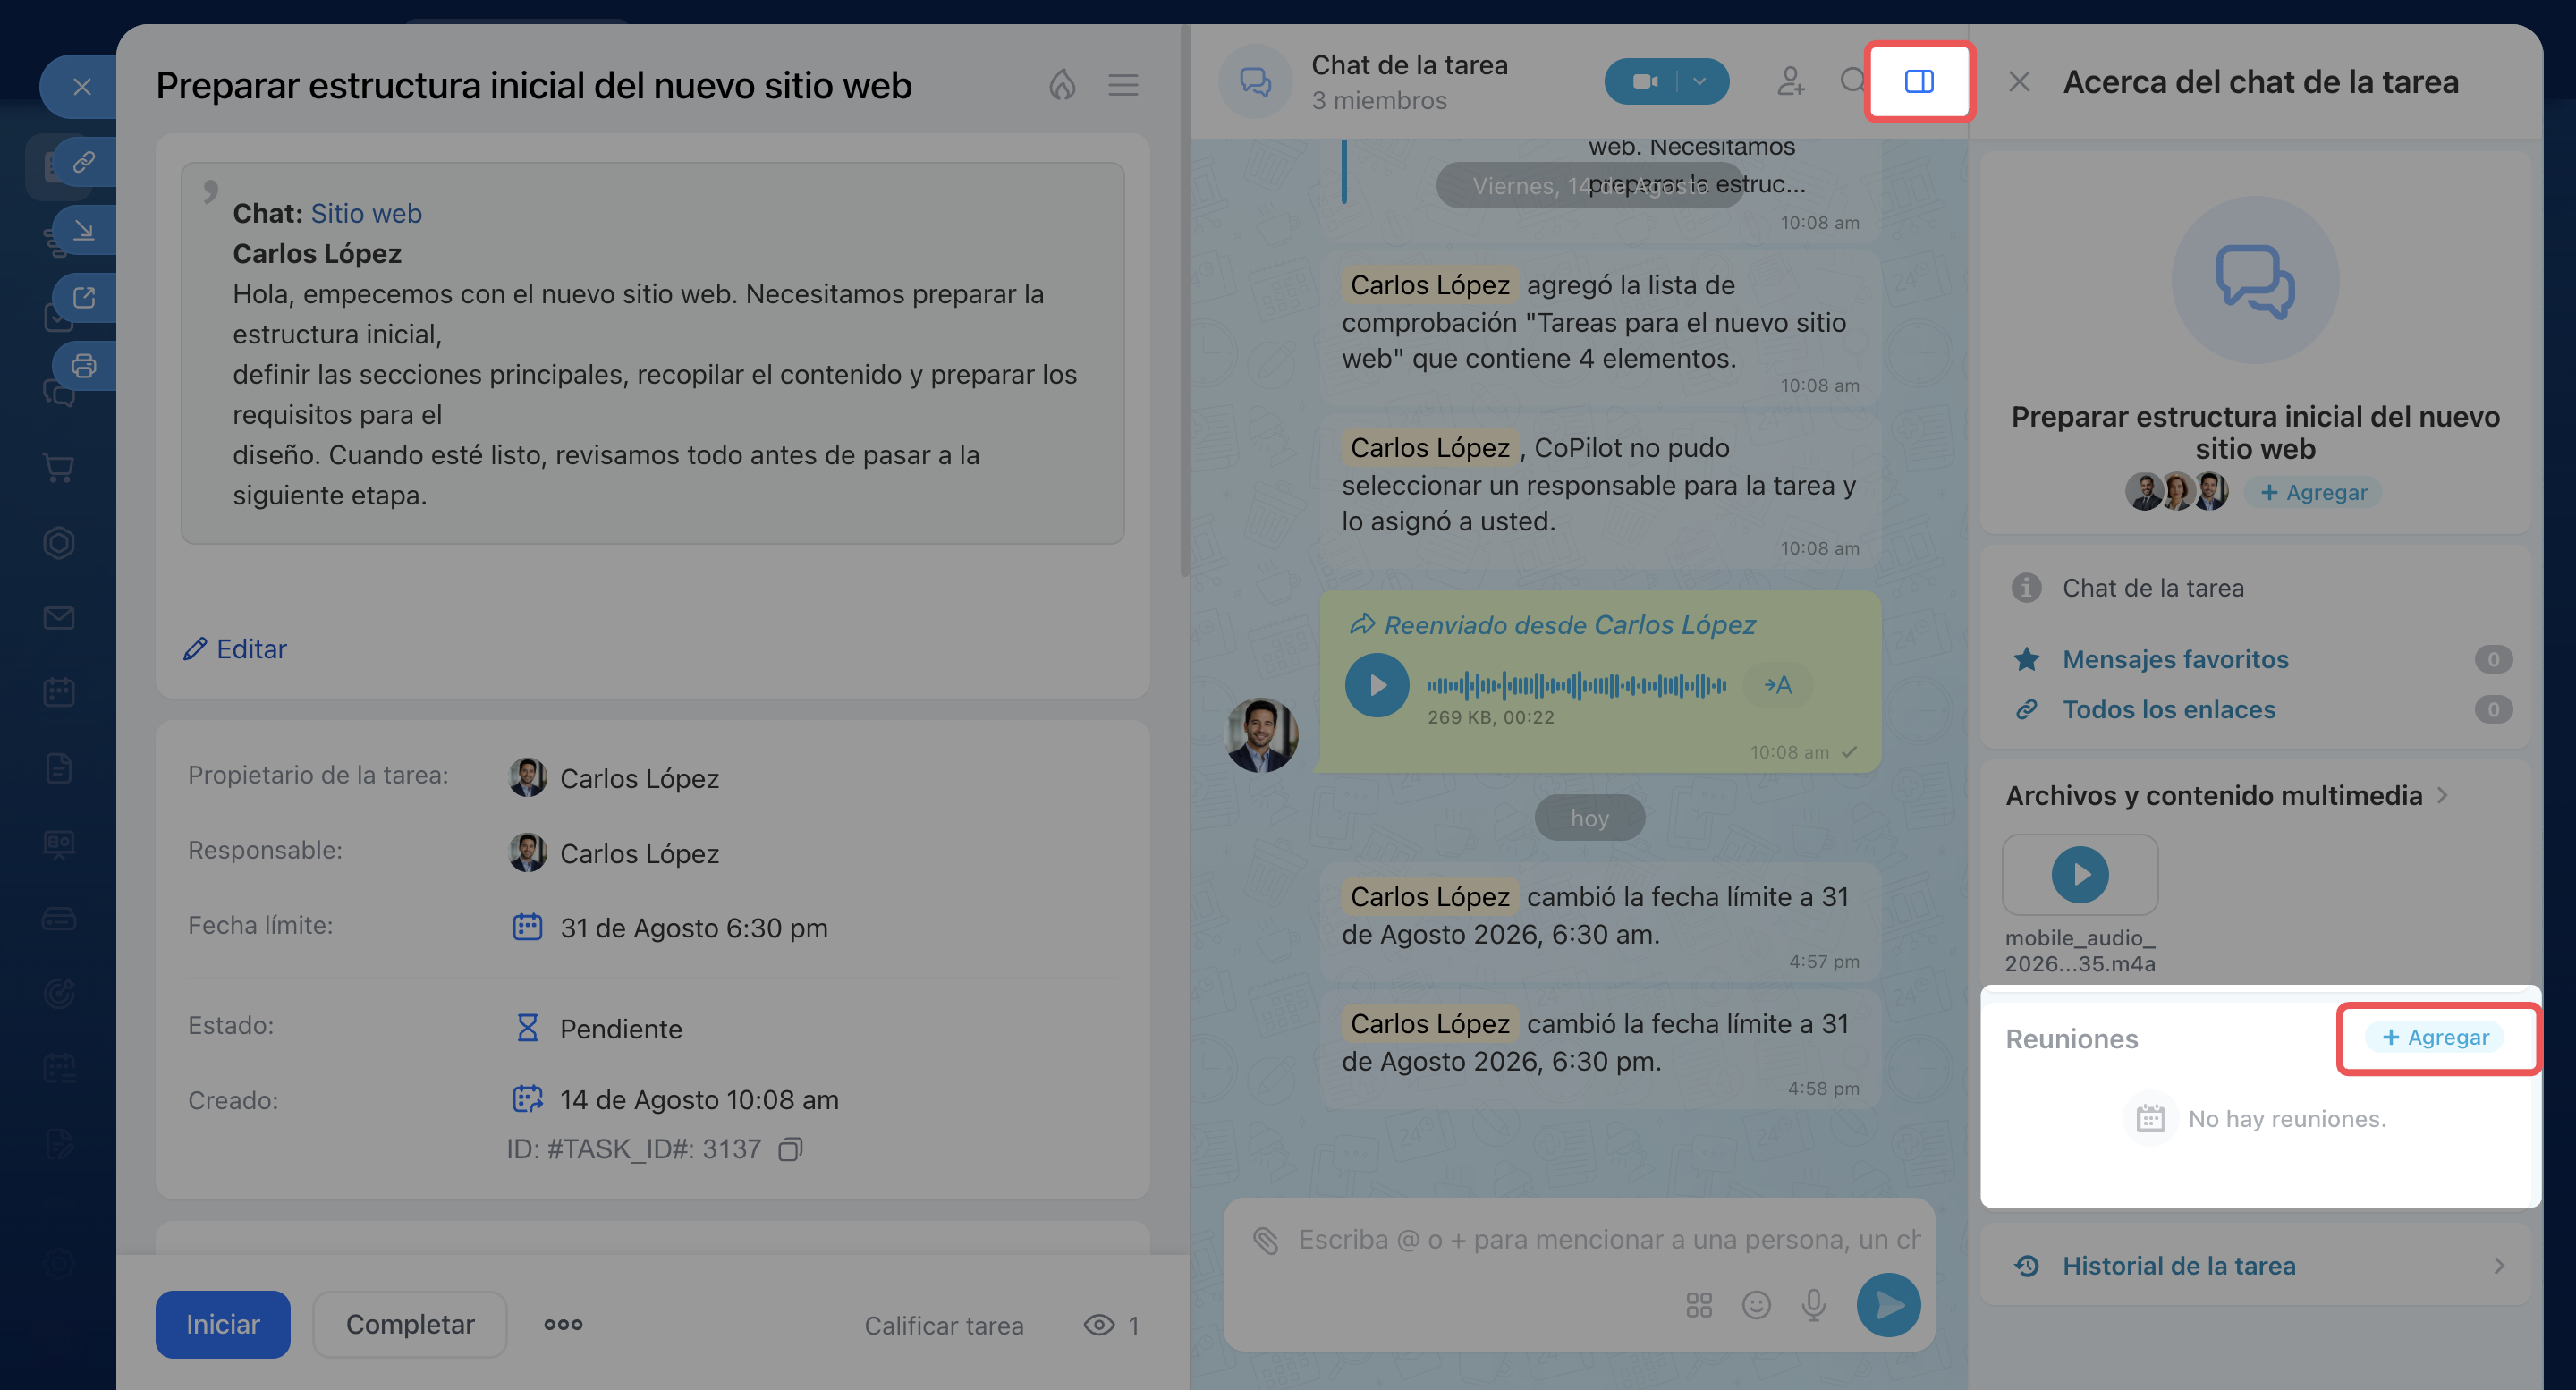Screen dimensions: 2576x1390
Task: Send the chat message
Action: point(1889,1305)
